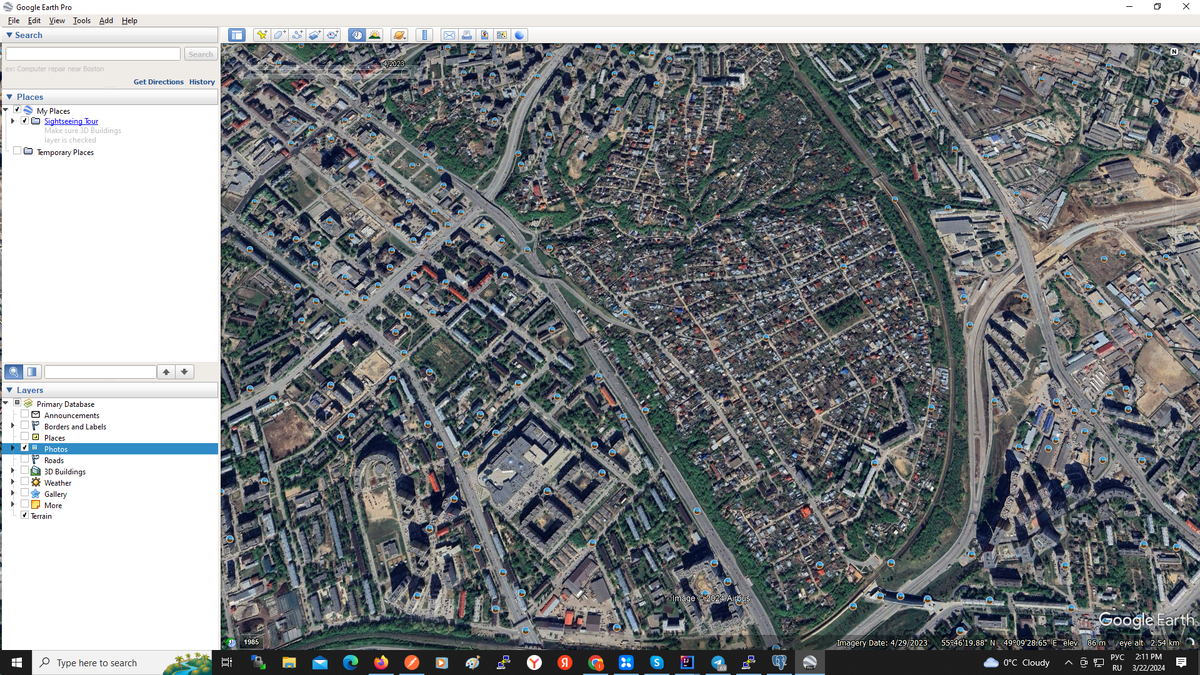This screenshot has width=1200, height=675.
Task: Enable the Places layer checkbox
Action: pyautogui.click(x=25, y=437)
